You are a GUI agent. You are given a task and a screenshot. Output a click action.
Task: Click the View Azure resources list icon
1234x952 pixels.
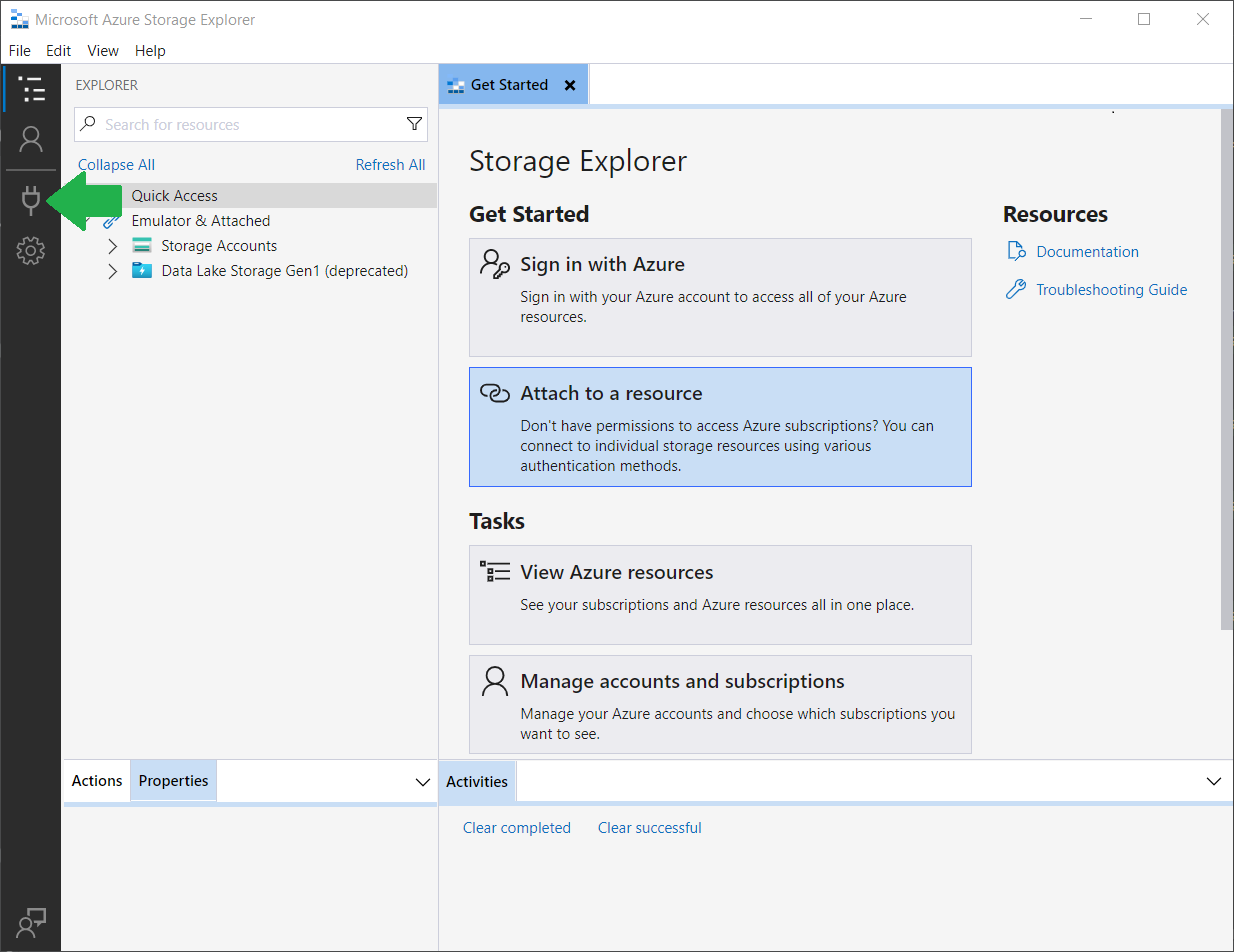pyautogui.click(x=495, y=572)
